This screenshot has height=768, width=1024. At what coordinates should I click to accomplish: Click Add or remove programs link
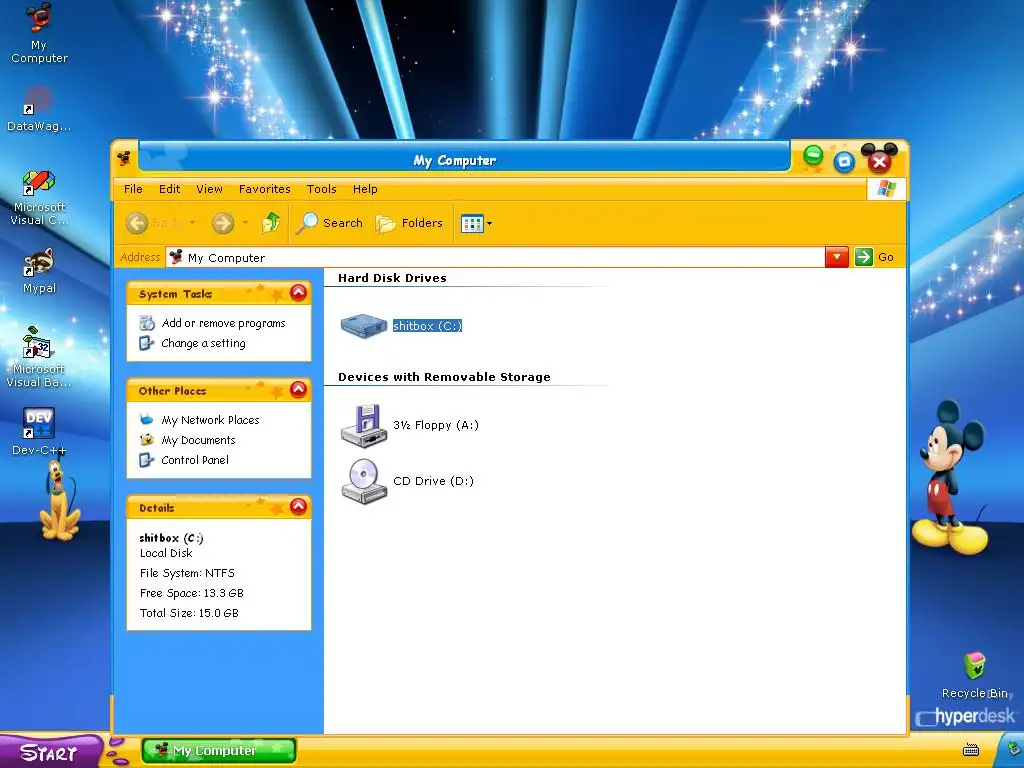[x=223, y=323]
